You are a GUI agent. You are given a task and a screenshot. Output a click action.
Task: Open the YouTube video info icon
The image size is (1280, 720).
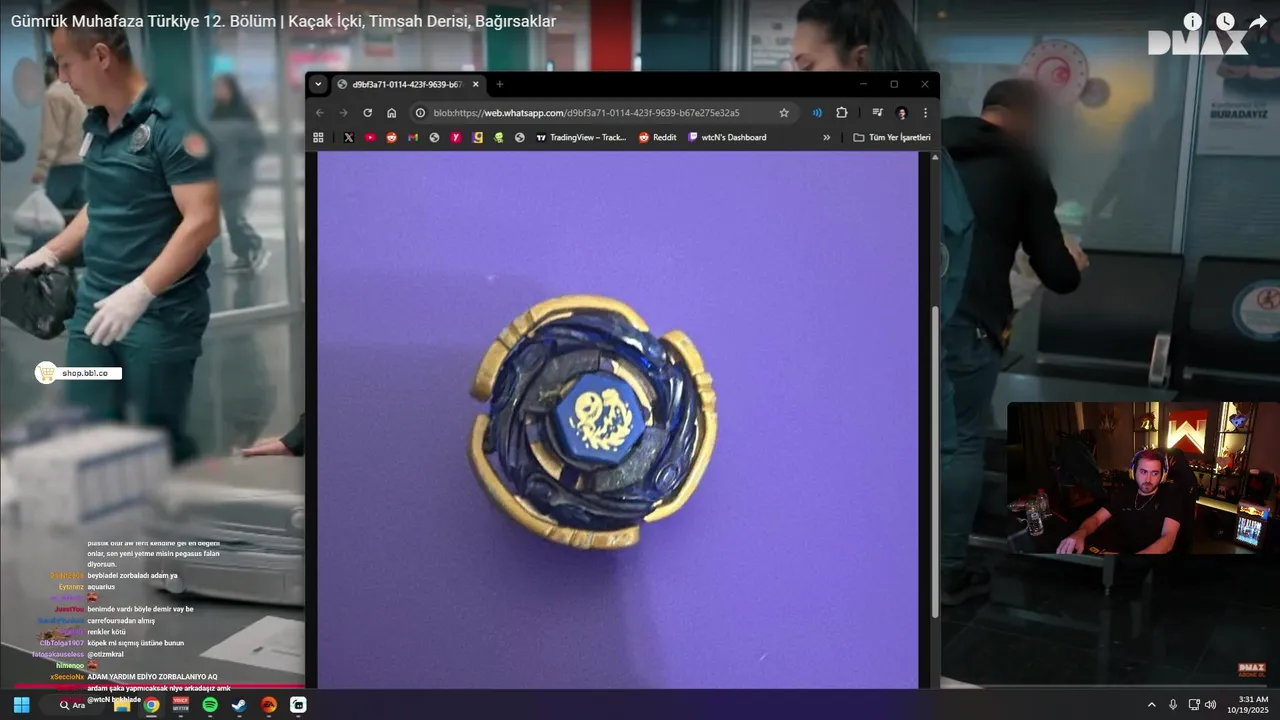click(x=1192, y=21)
